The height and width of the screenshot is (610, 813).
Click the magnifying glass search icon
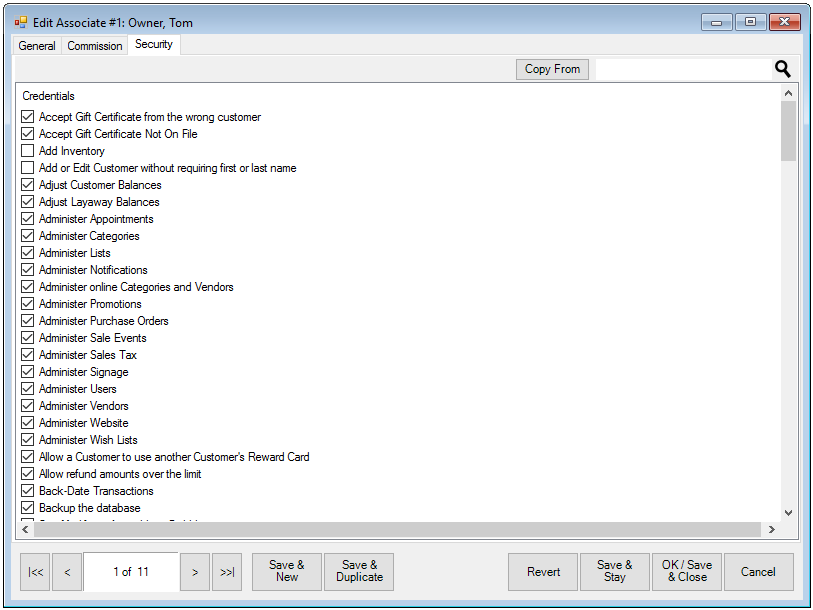(x=782, y=69)
